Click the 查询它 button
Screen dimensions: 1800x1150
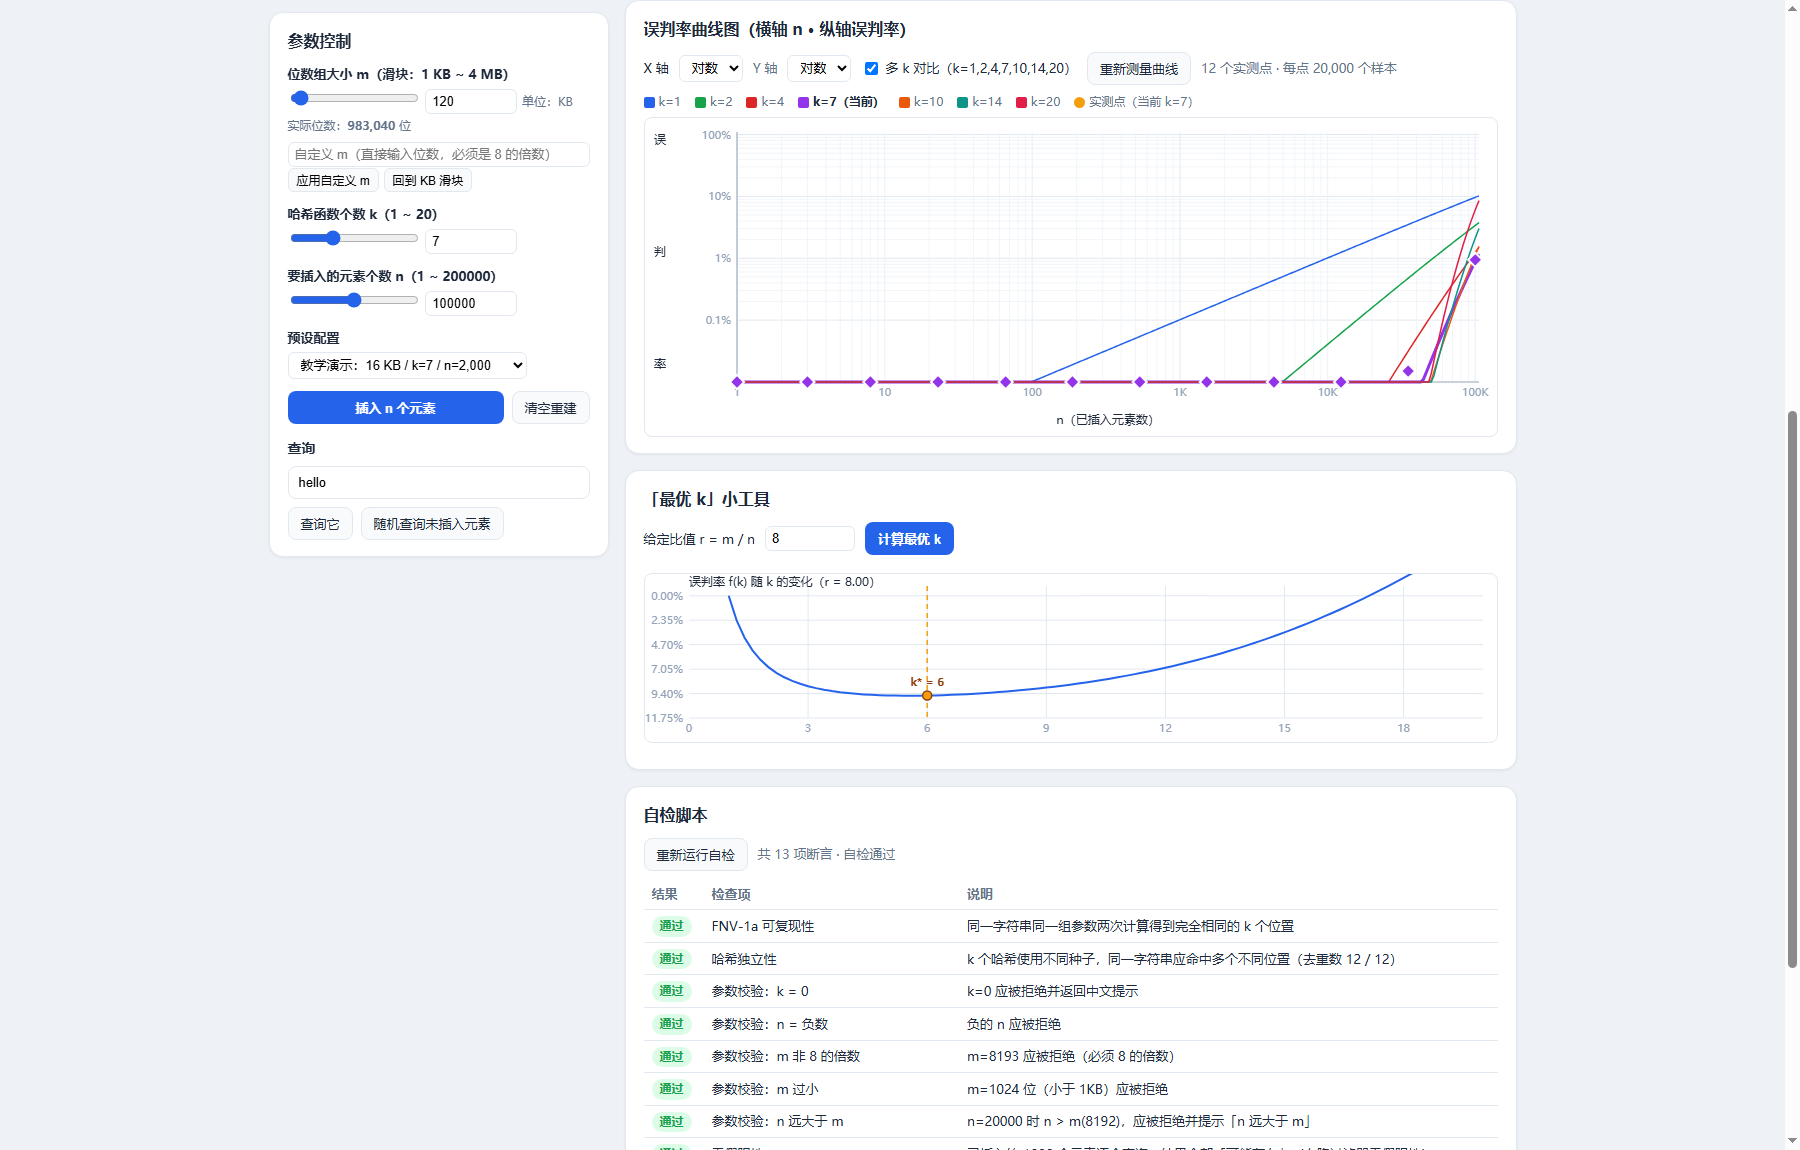(320, 524)
